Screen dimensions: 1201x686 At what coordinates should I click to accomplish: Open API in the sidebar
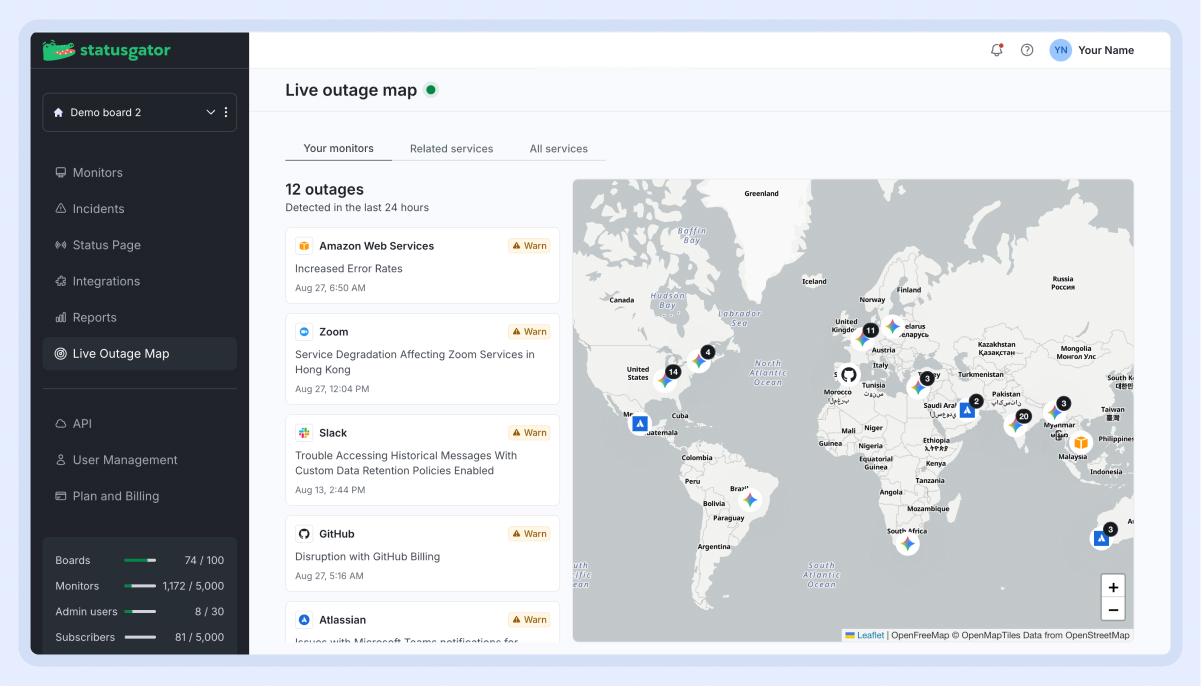tap(140, 424)
